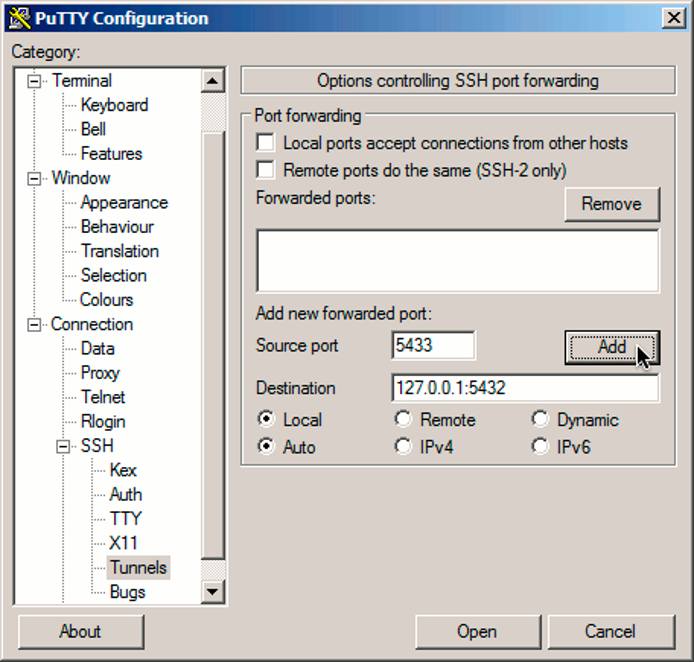The height and width of the screenshot is (662, 694).
Task: Open the Keyboard settings category
Action: point(115,105)
